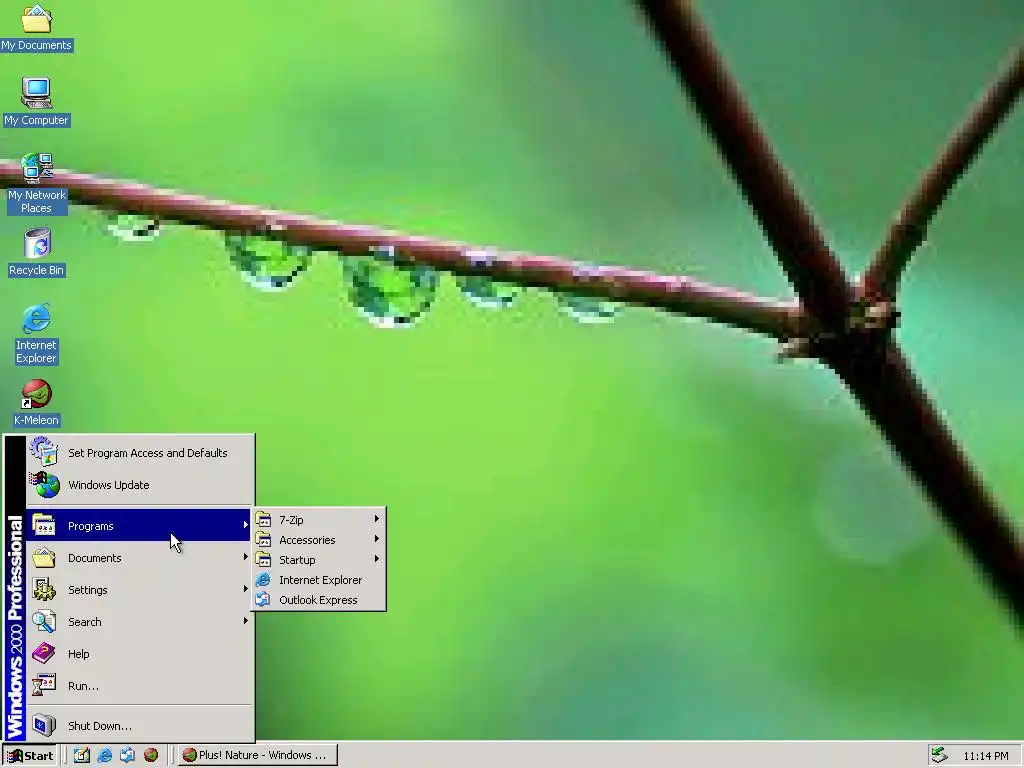Launch Internet Explorer from Programs submenu
Screen dimensions: 1024x768
click(x=319, y=580)
